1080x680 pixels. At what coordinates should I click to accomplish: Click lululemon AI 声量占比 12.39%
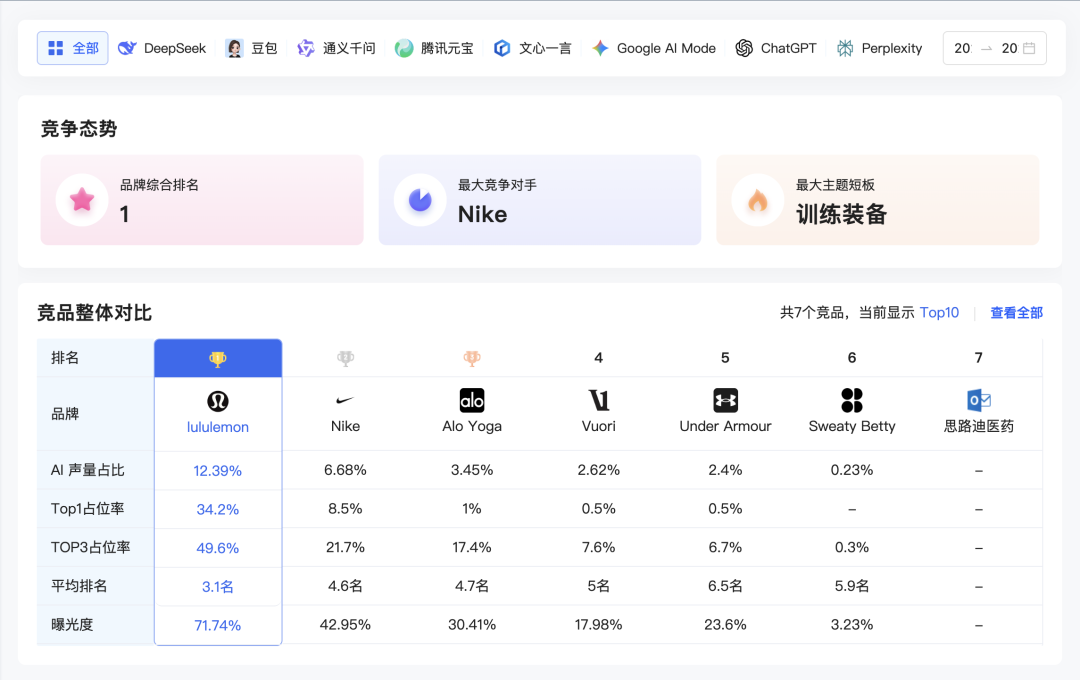click(x=218, y=471)
